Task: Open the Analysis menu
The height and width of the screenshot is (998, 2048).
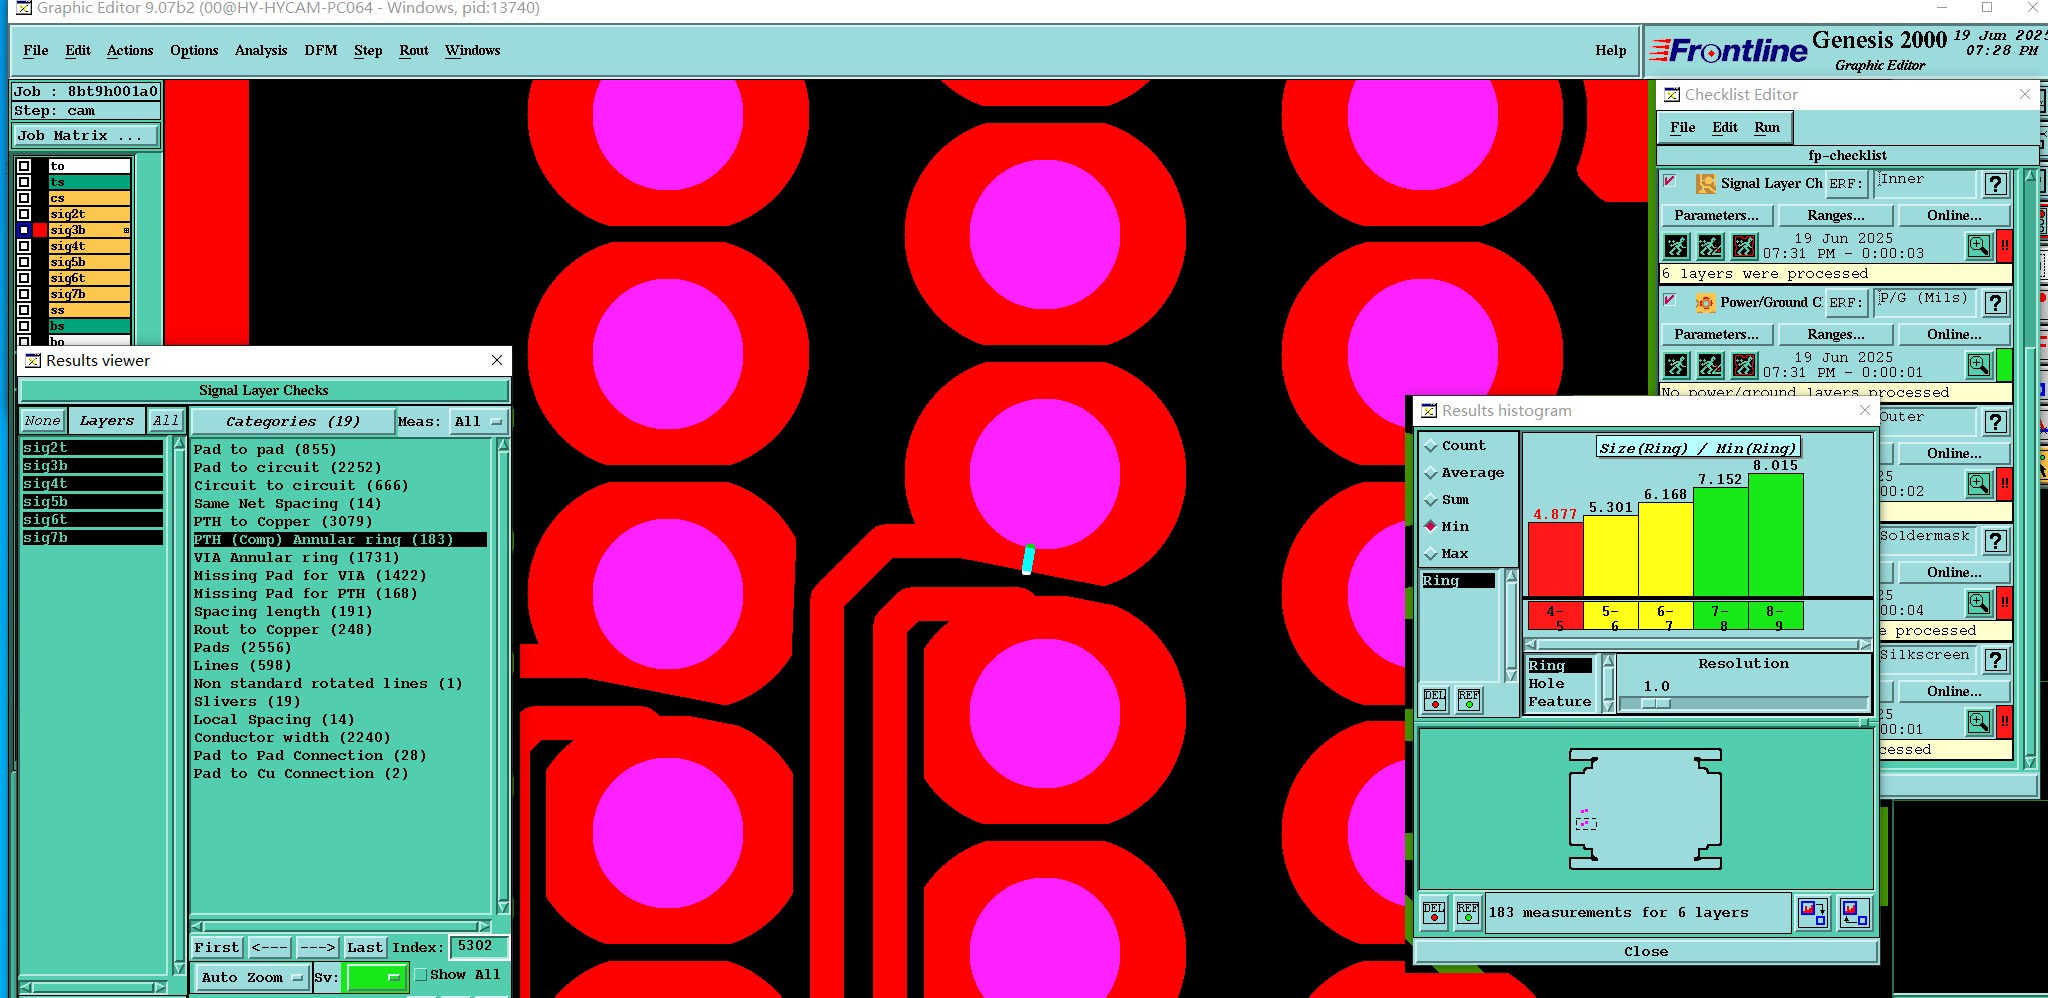Action: point(261,51)
